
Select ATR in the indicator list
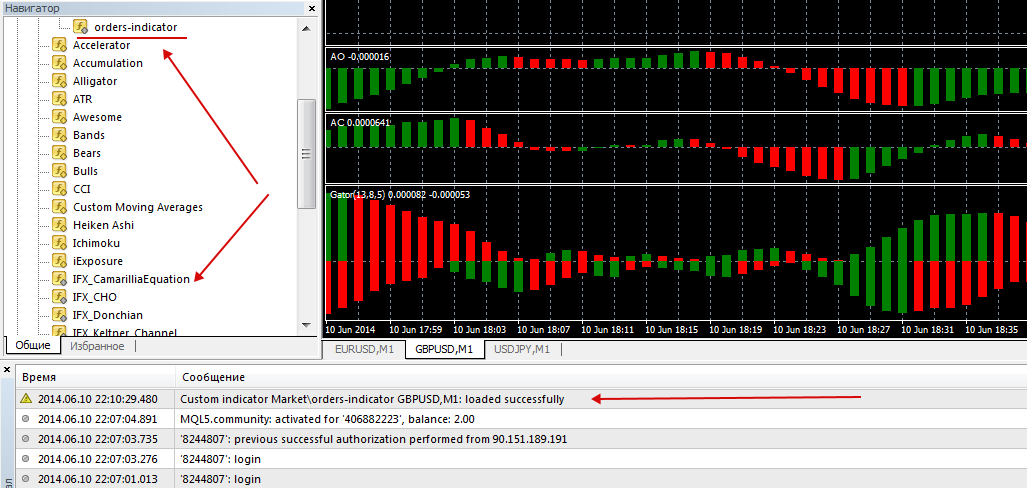[83, 100]
